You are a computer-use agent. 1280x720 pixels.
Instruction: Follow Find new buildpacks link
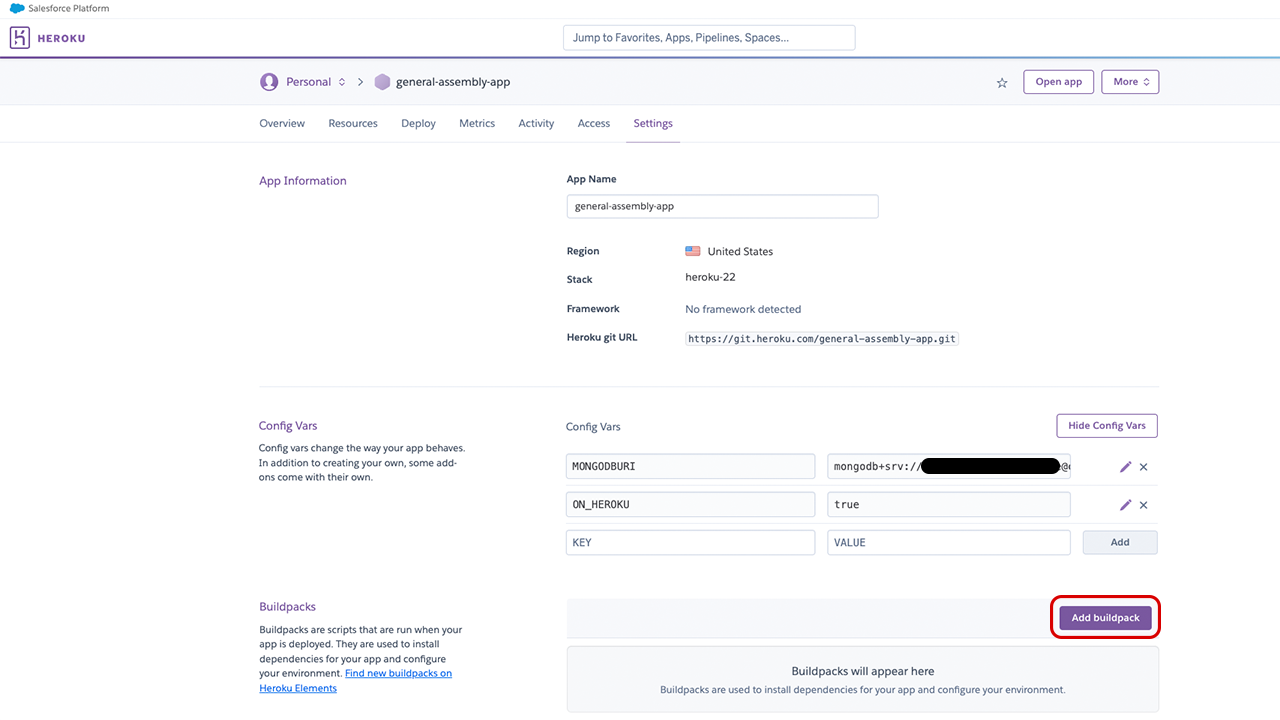(398, 674)
